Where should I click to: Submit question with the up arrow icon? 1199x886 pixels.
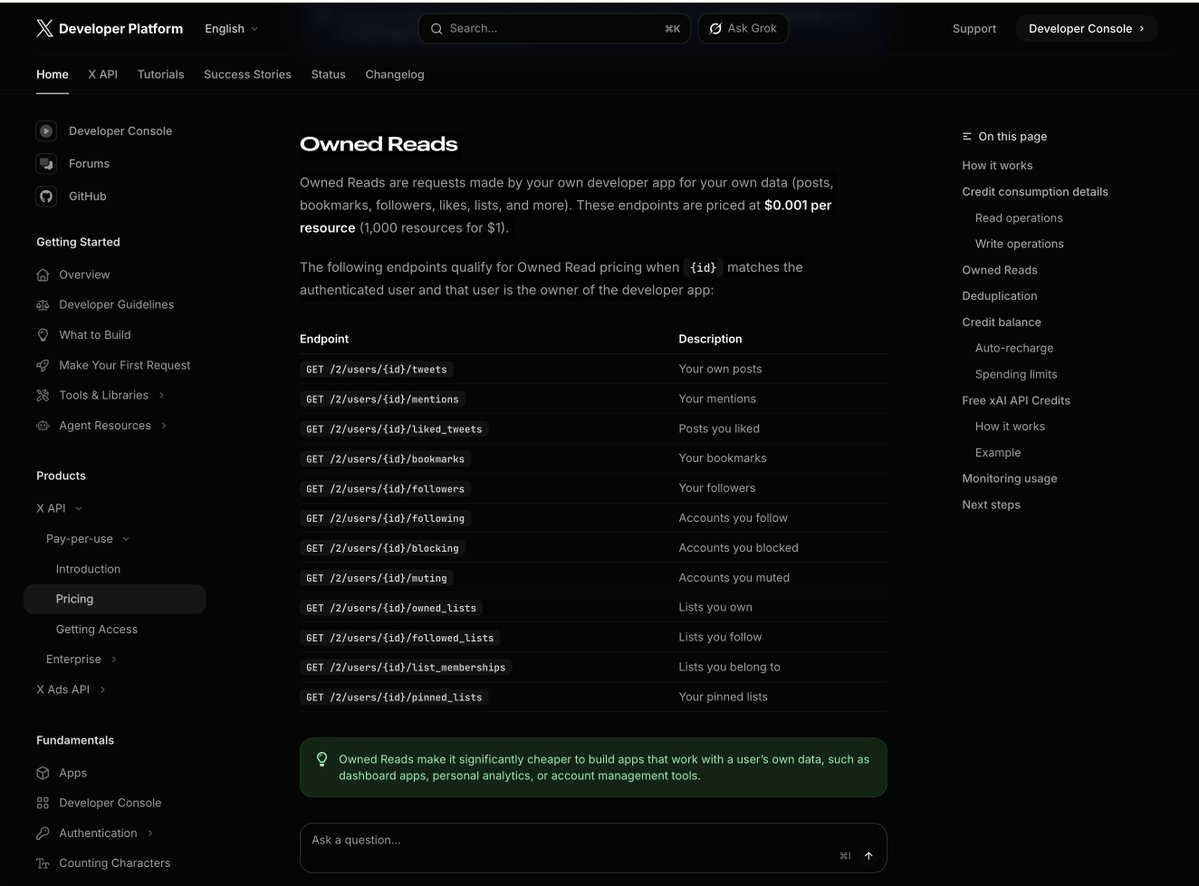click(869, 855)
